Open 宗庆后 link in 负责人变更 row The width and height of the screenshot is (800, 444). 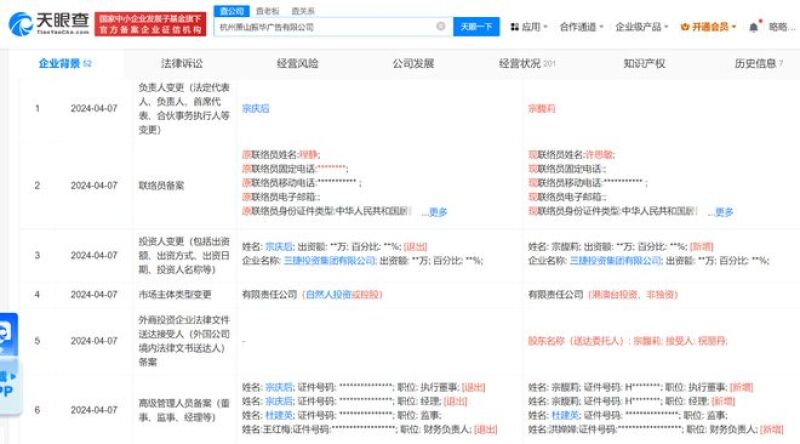pos(256,108)
